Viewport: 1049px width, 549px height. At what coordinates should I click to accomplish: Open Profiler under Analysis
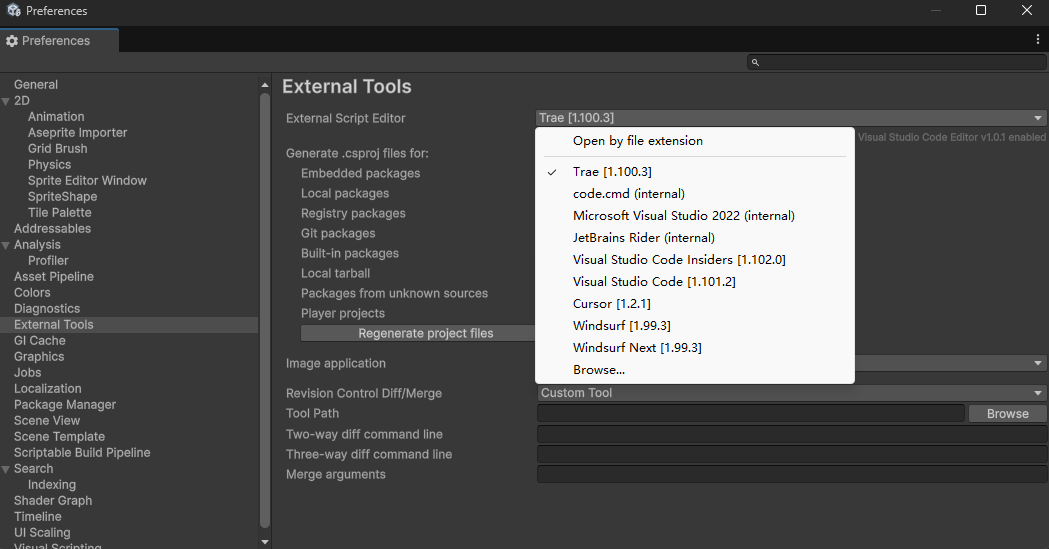pyautogui.click(x=48, y=261)
